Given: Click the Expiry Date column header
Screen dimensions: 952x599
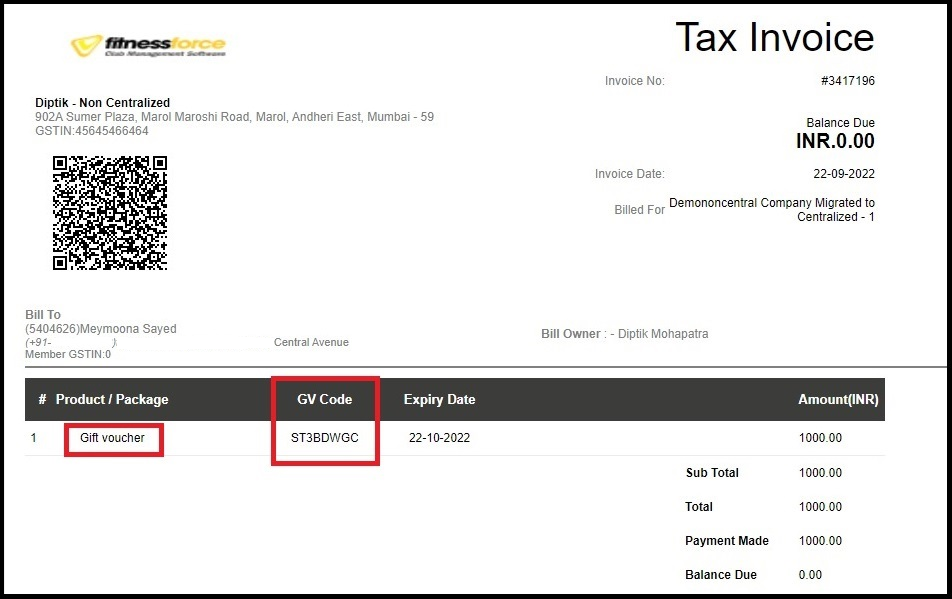Looking at the screenshot, I should 439,399.
